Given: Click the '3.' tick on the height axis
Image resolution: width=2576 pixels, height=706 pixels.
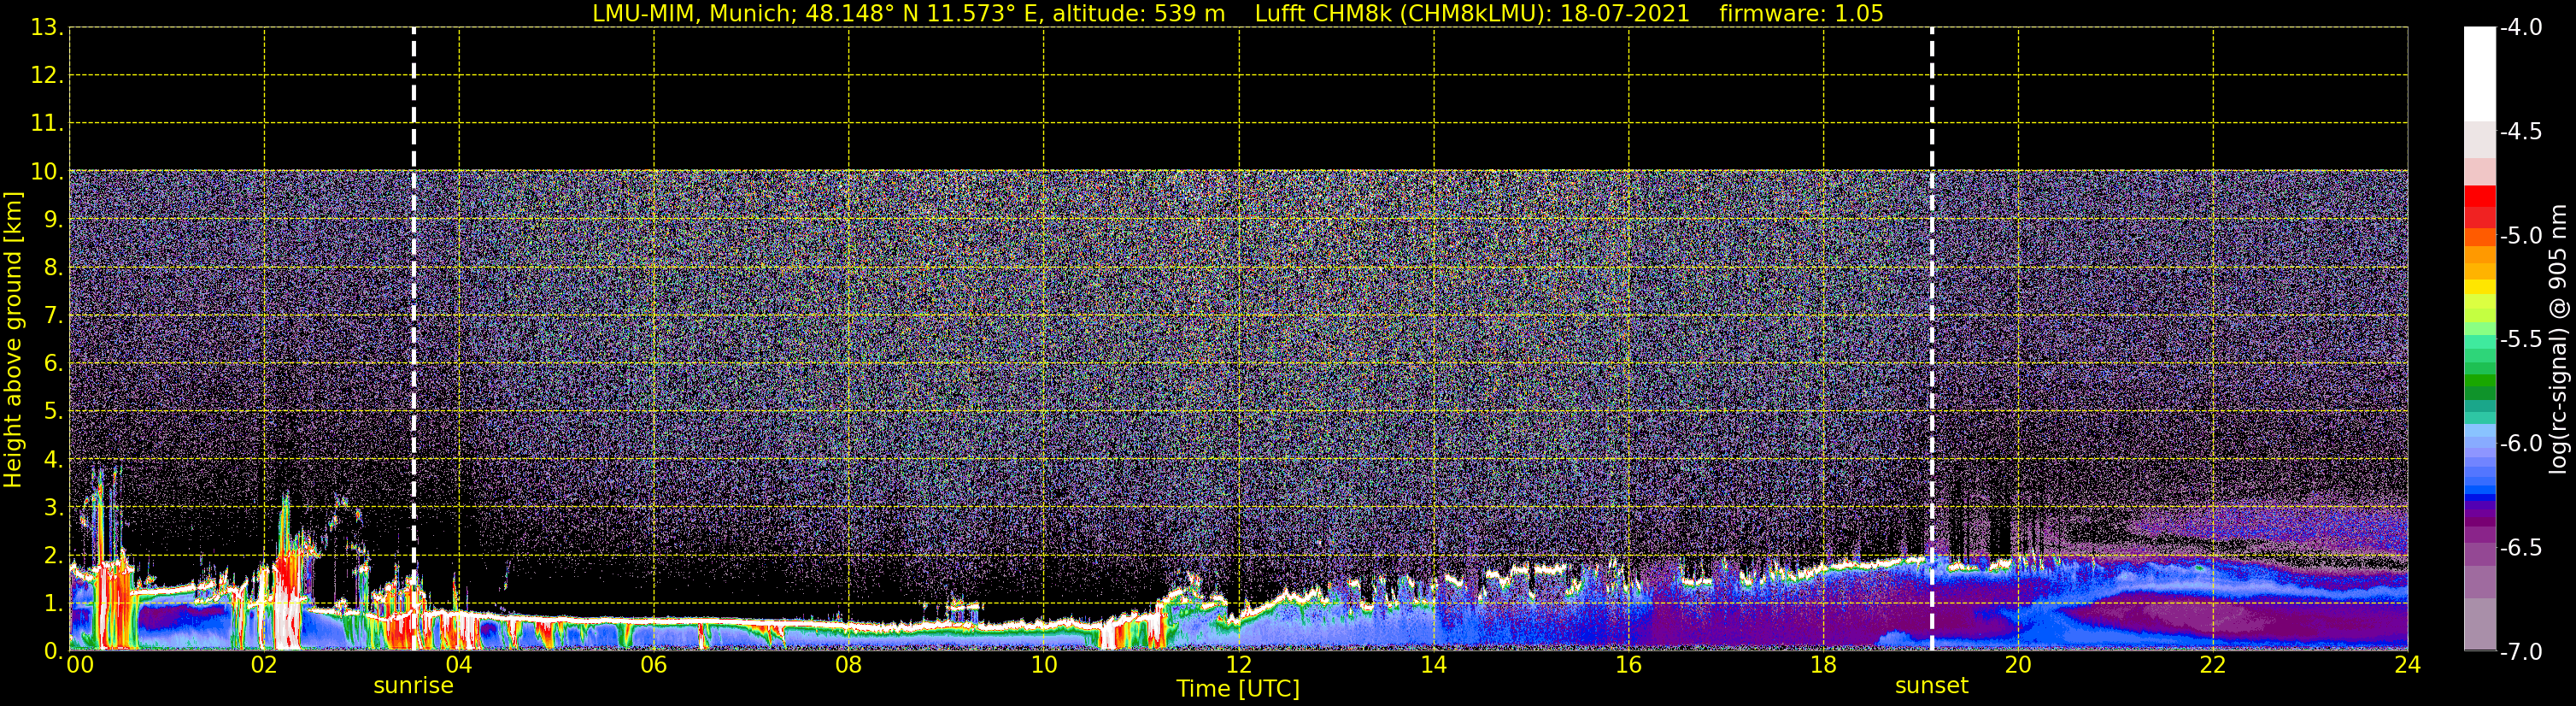Looking at the screenshot, I should click(53, 508).
